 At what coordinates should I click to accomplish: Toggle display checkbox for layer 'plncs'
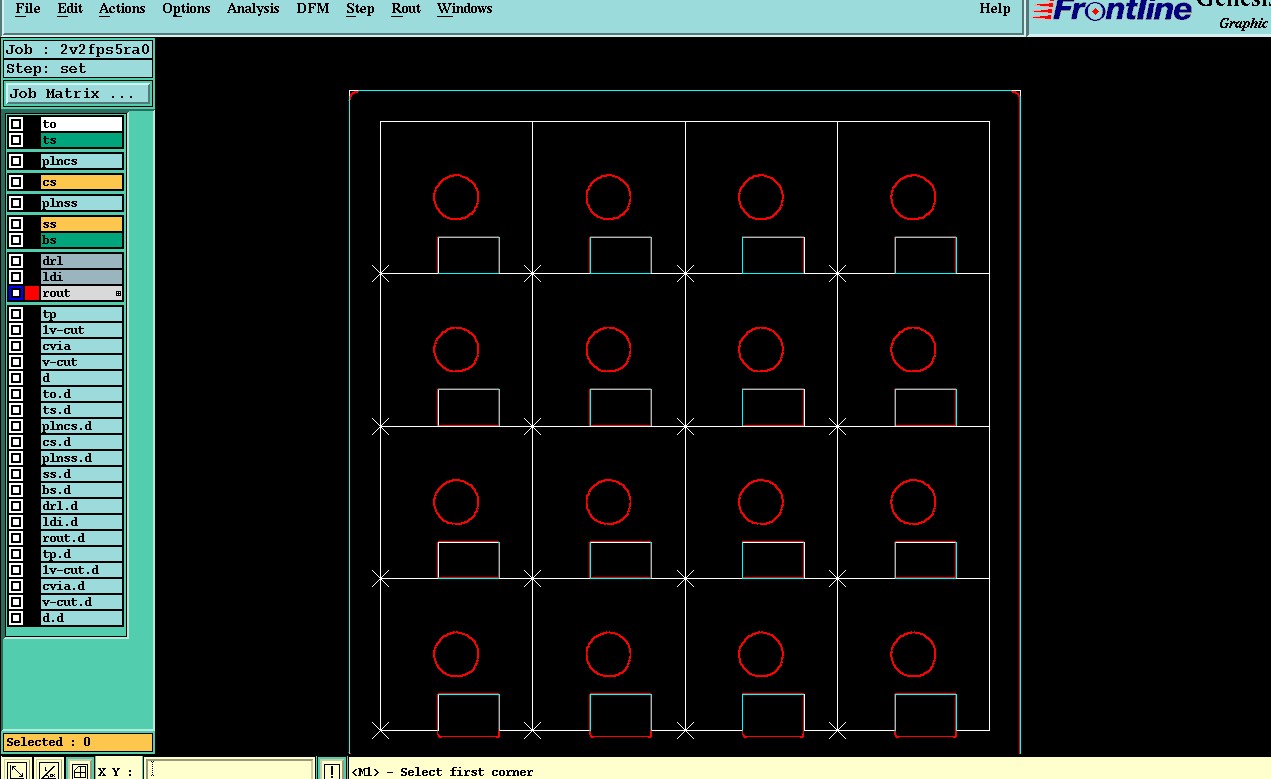(x=16, y=162)
